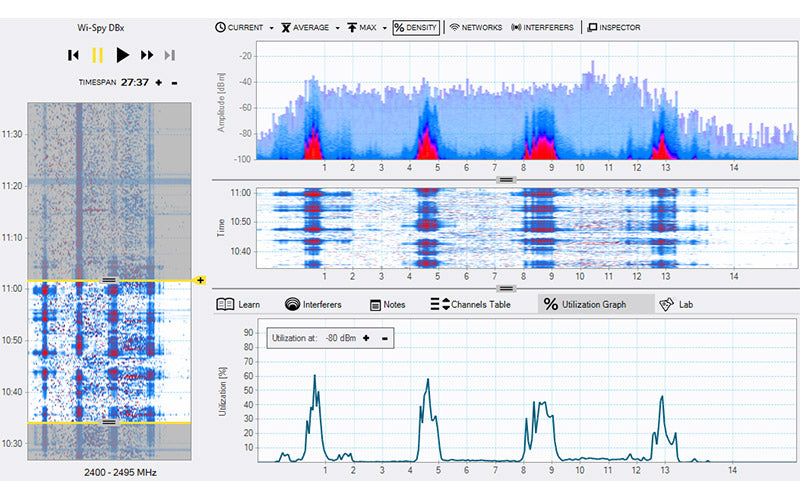Increase the timespan with plus

[160, 82]
